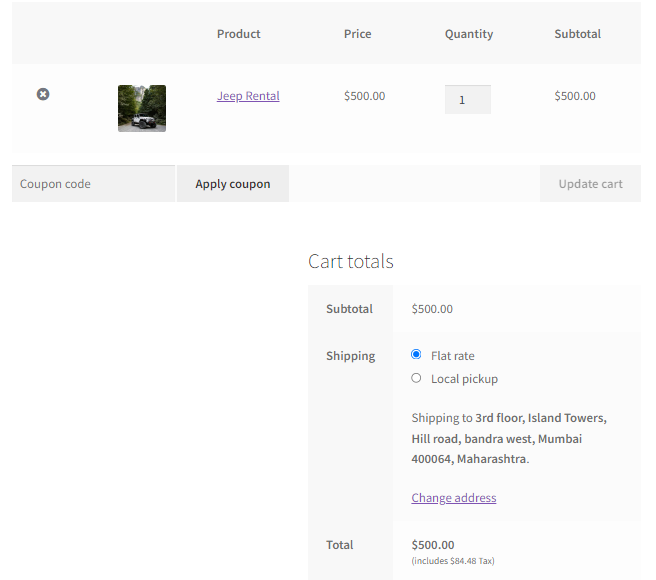Click the Cart totals heading
Viewport: 656px width, 580px height.
point(351,261)
